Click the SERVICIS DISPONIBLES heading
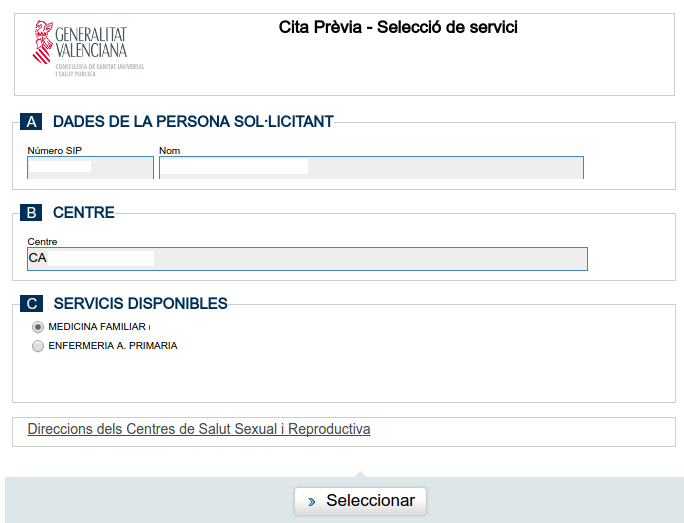The width and height of the screenshot is (684, 523). 140,304
